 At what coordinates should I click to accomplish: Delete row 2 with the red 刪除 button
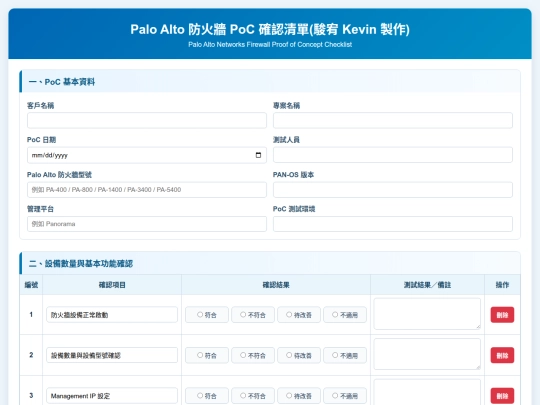click(x=502, y=355)
